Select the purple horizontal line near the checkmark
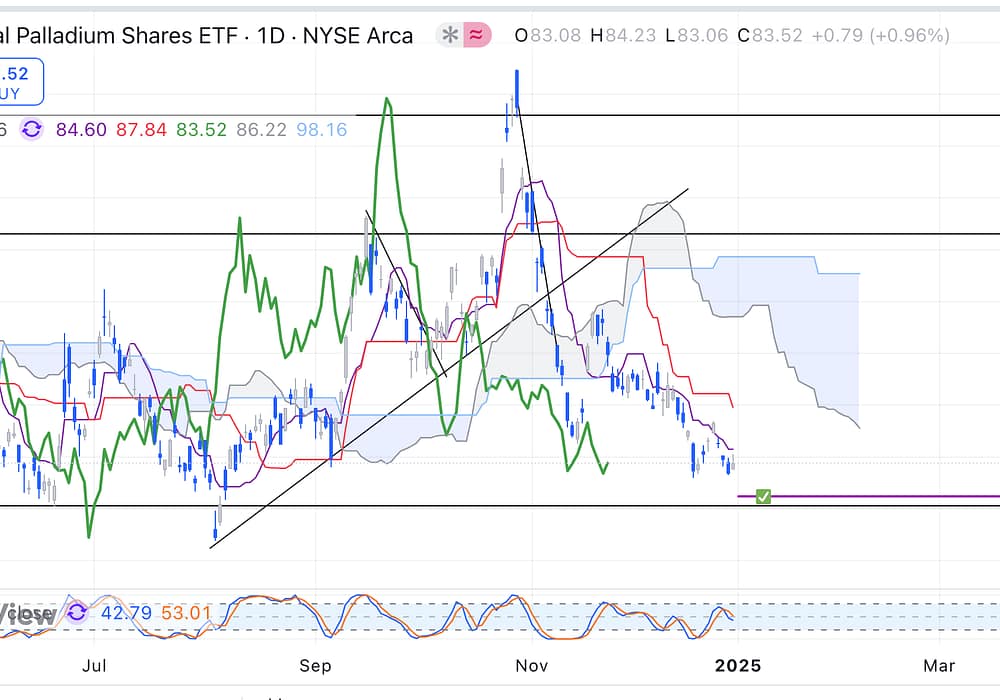The height and width of the screenshot is (700, 1000). pos(880,496)
